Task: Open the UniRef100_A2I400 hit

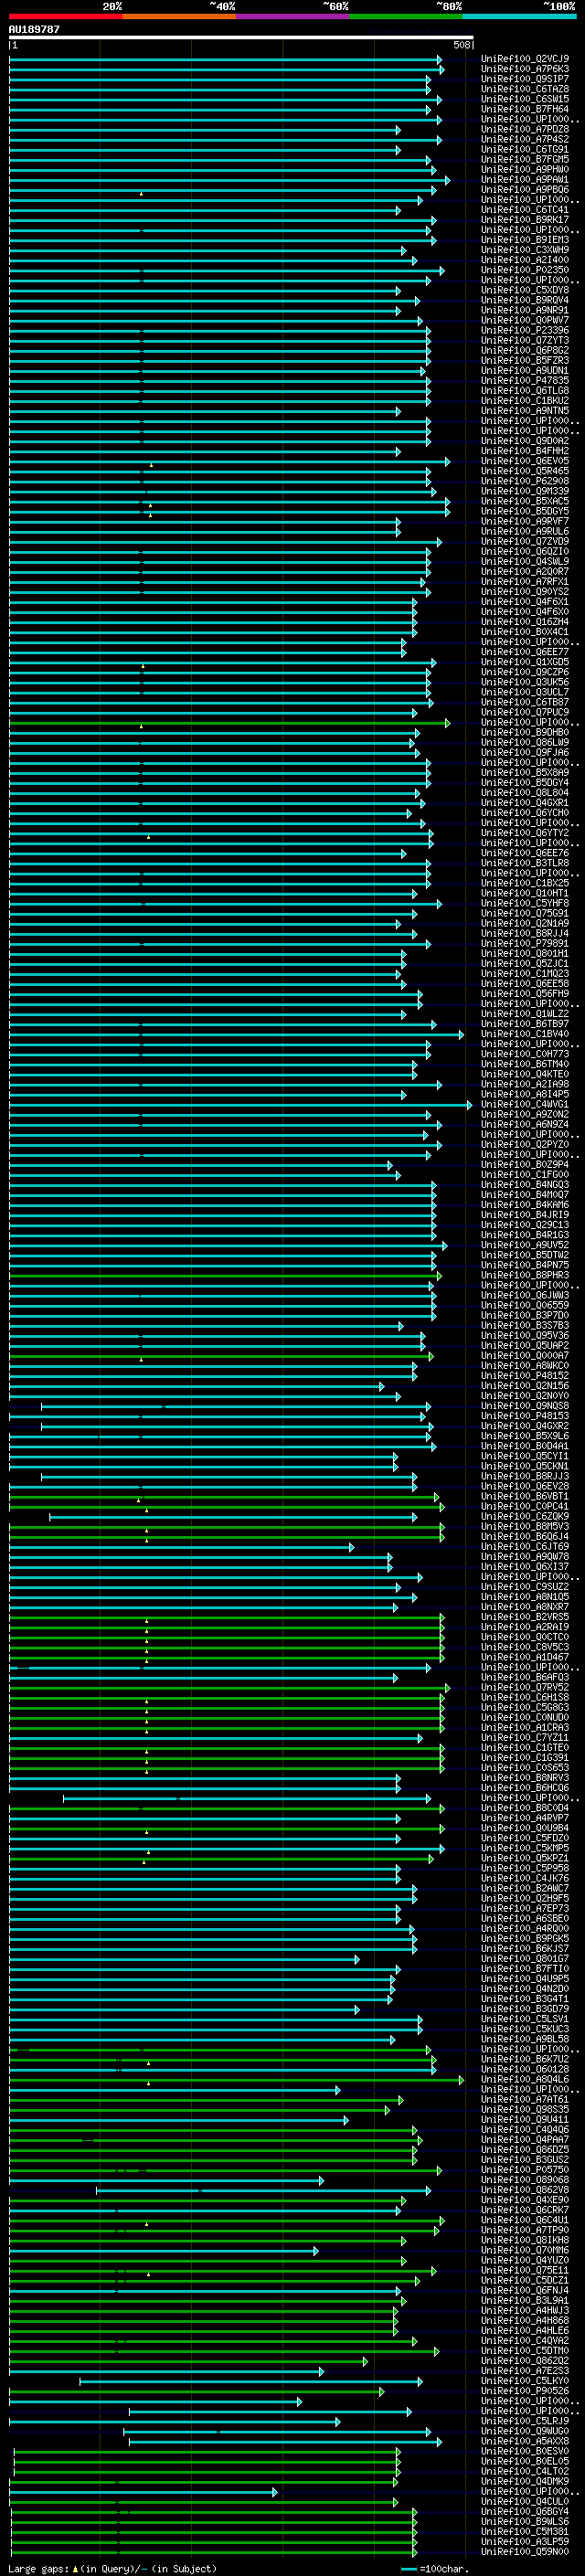Action: [525, 260]
